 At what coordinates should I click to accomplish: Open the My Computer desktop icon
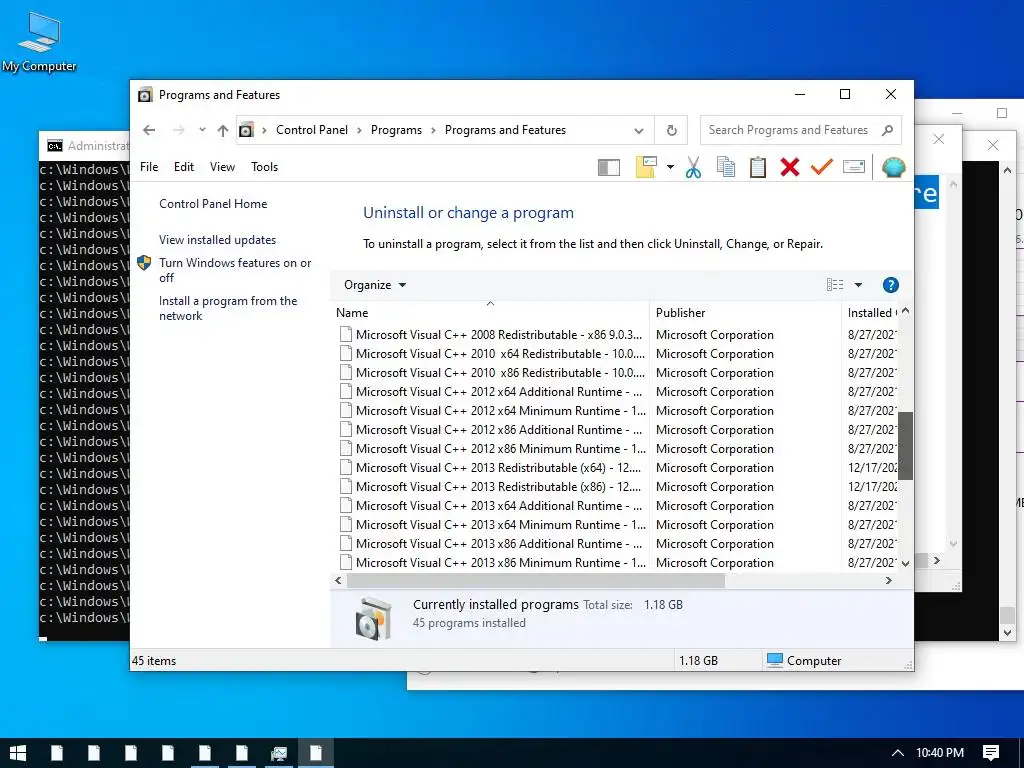(x=39, y=41)
